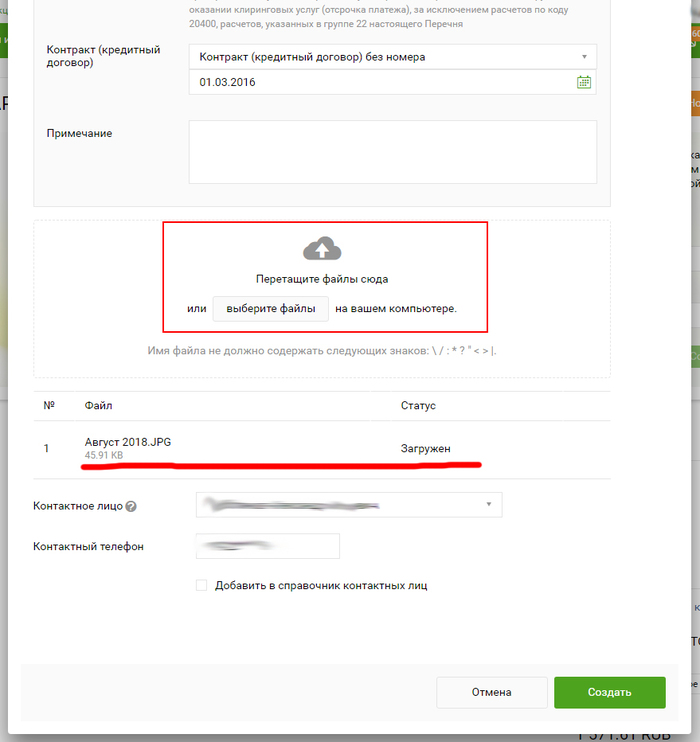The width and height of the screenshot is (700, 742).
Task: Click the 45.91 KB file size text
Action: [x=104, y=456]
